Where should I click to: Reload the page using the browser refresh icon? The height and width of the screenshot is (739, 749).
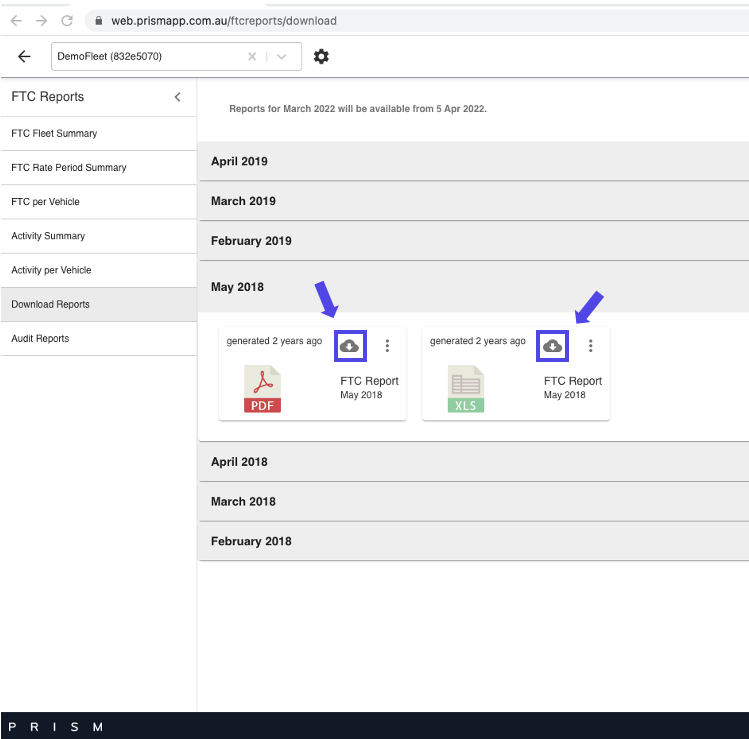[67, 20]
